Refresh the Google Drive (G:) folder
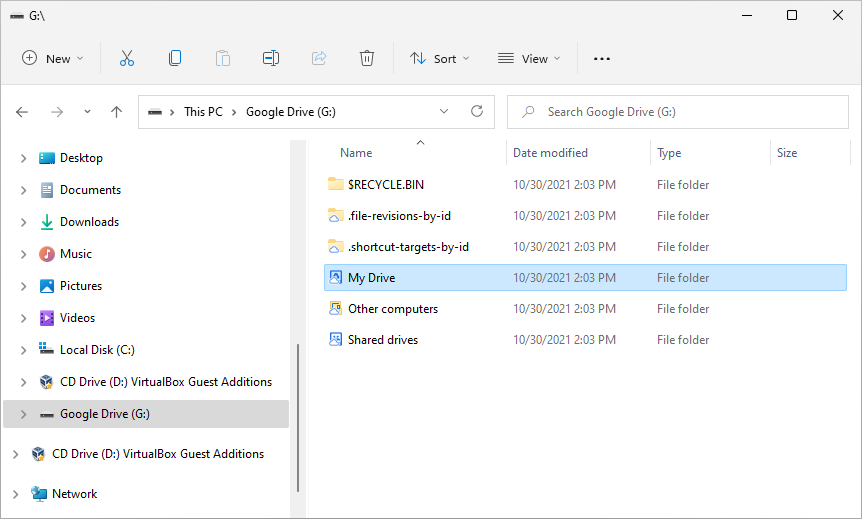 coord(477,112)
